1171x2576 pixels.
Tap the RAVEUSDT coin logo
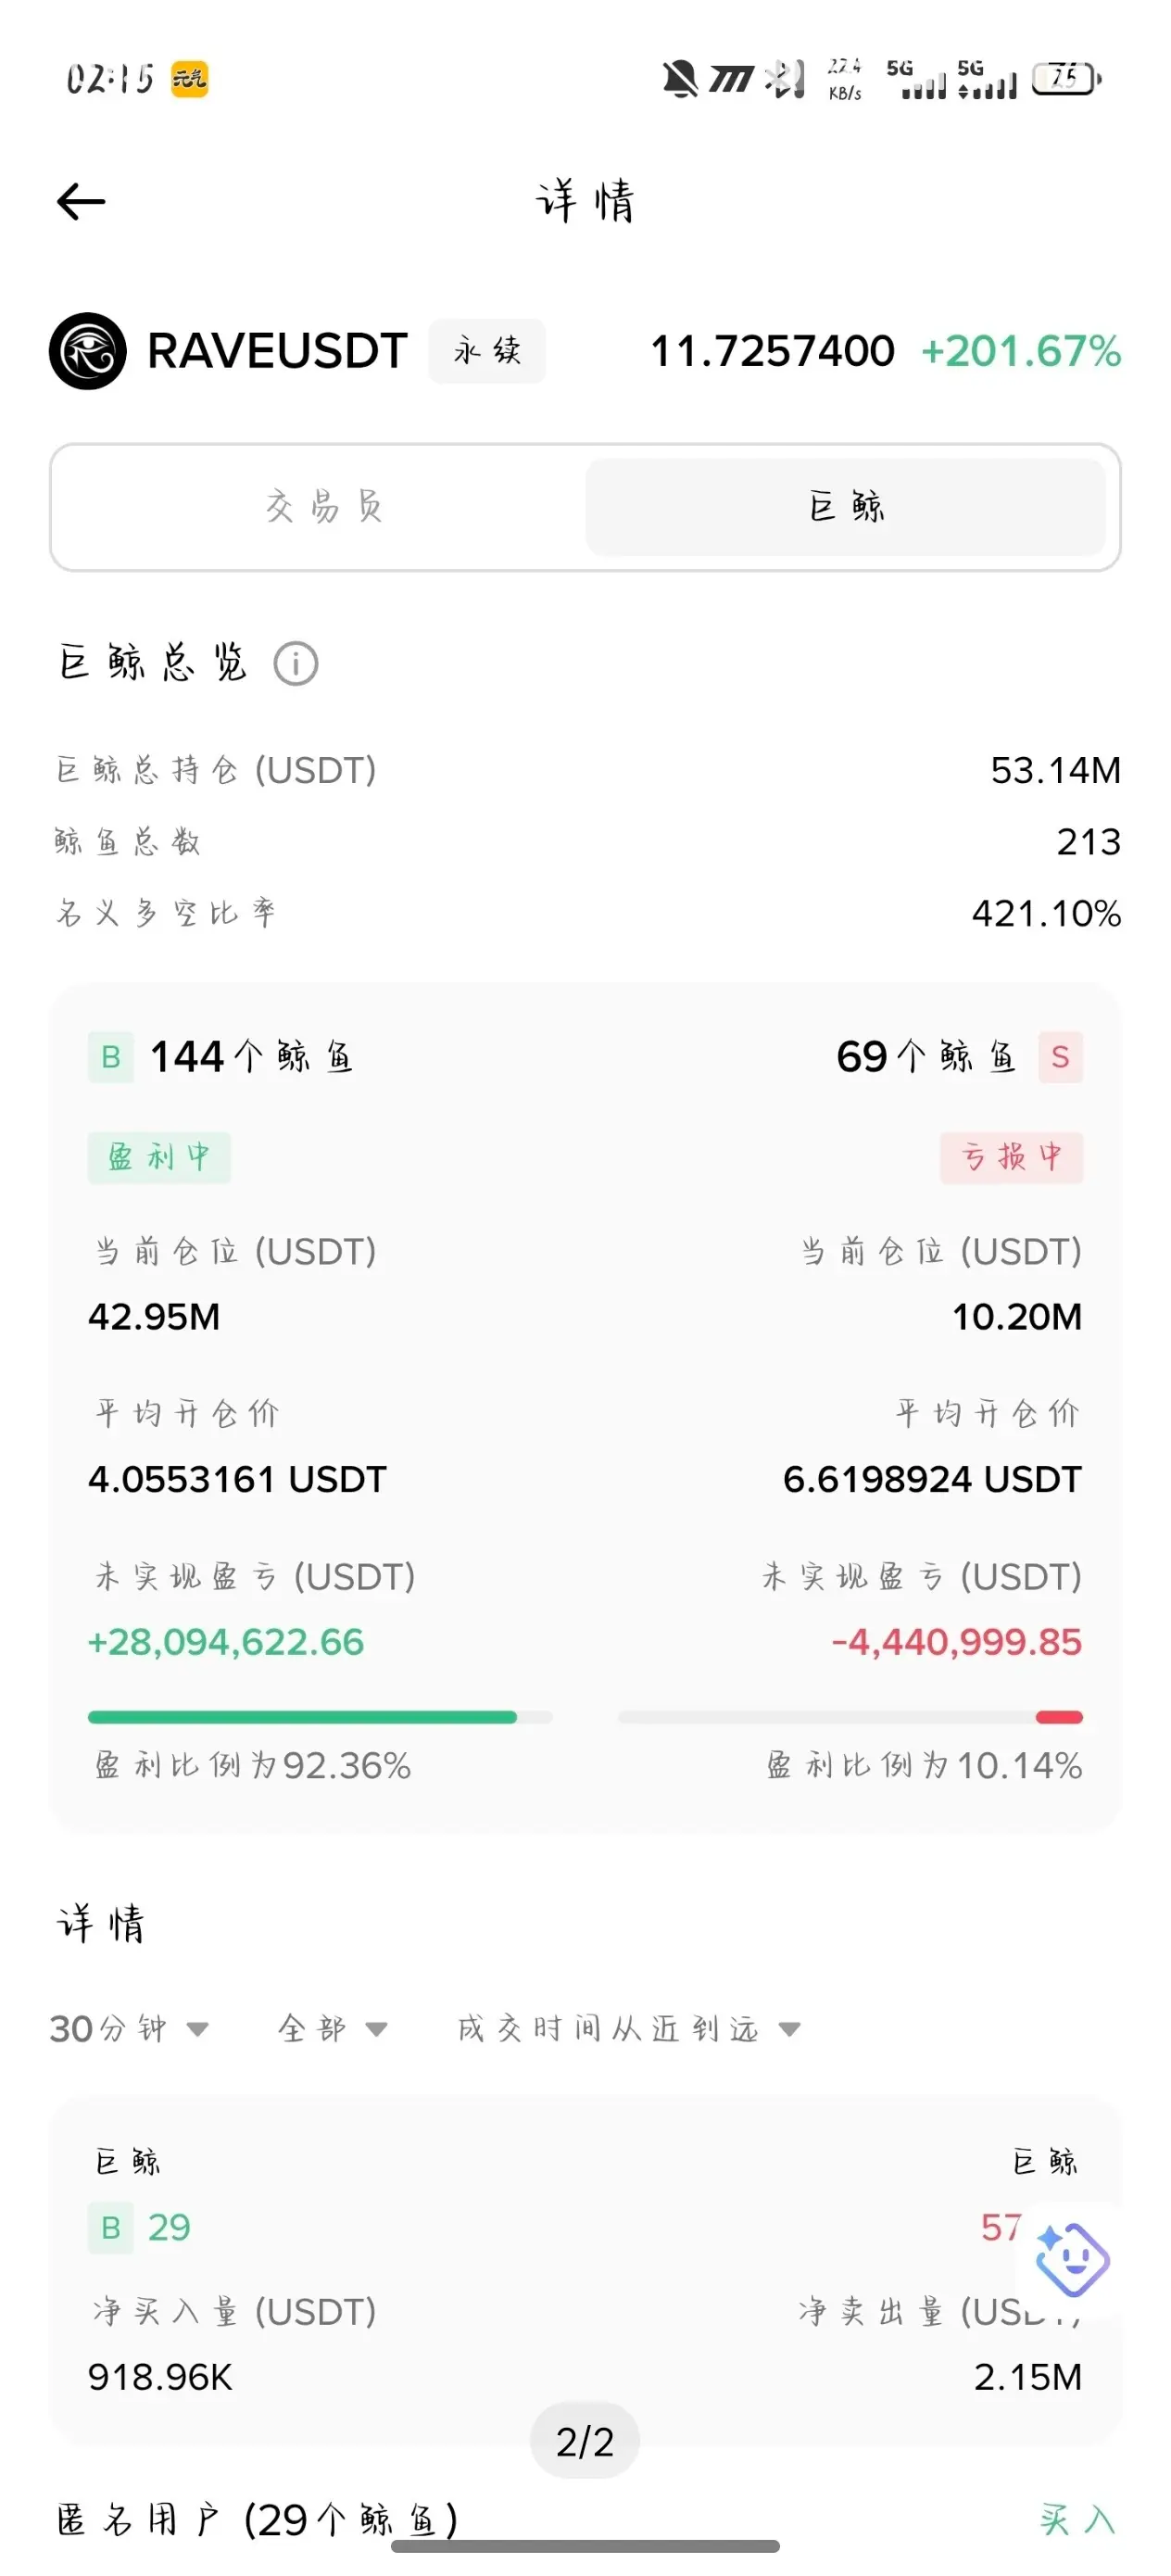point(88,351)
